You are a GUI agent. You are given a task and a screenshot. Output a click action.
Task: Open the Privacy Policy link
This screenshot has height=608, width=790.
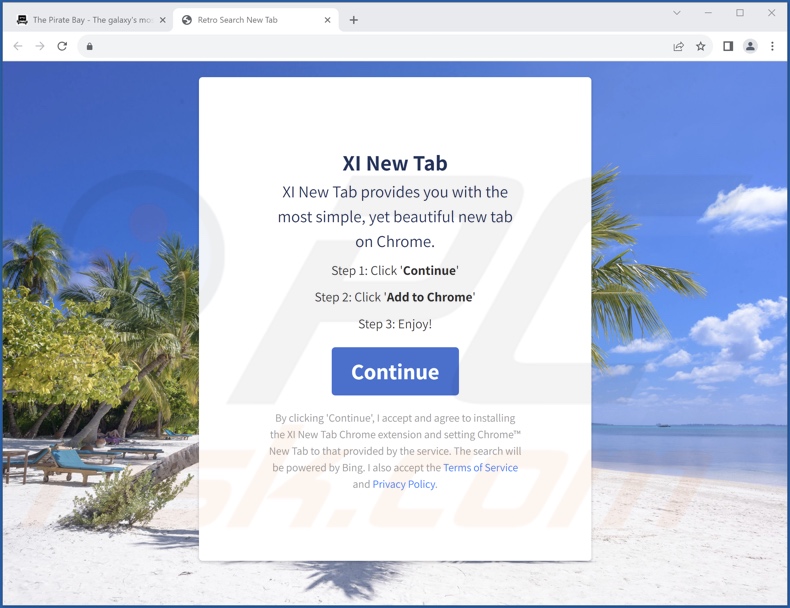pyautogui.click(x=405, y=484)
